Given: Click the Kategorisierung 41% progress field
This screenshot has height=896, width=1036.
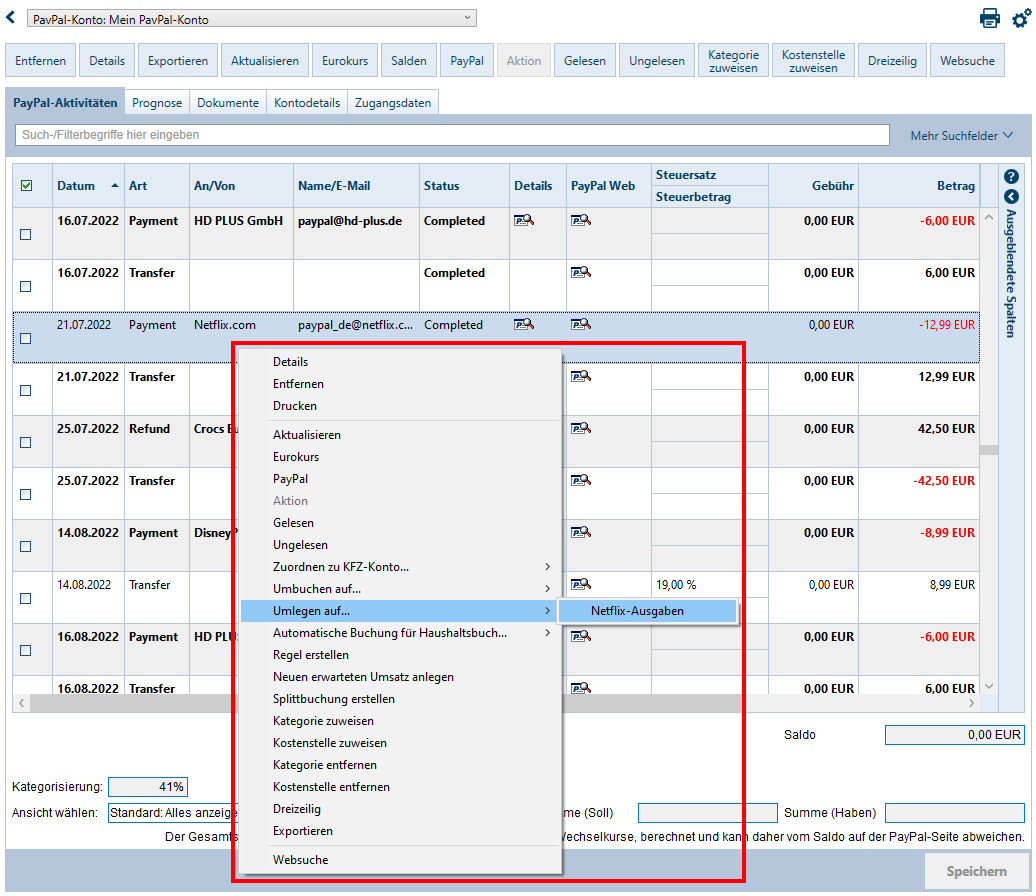Looking at the screenshot, I should 148,787.
